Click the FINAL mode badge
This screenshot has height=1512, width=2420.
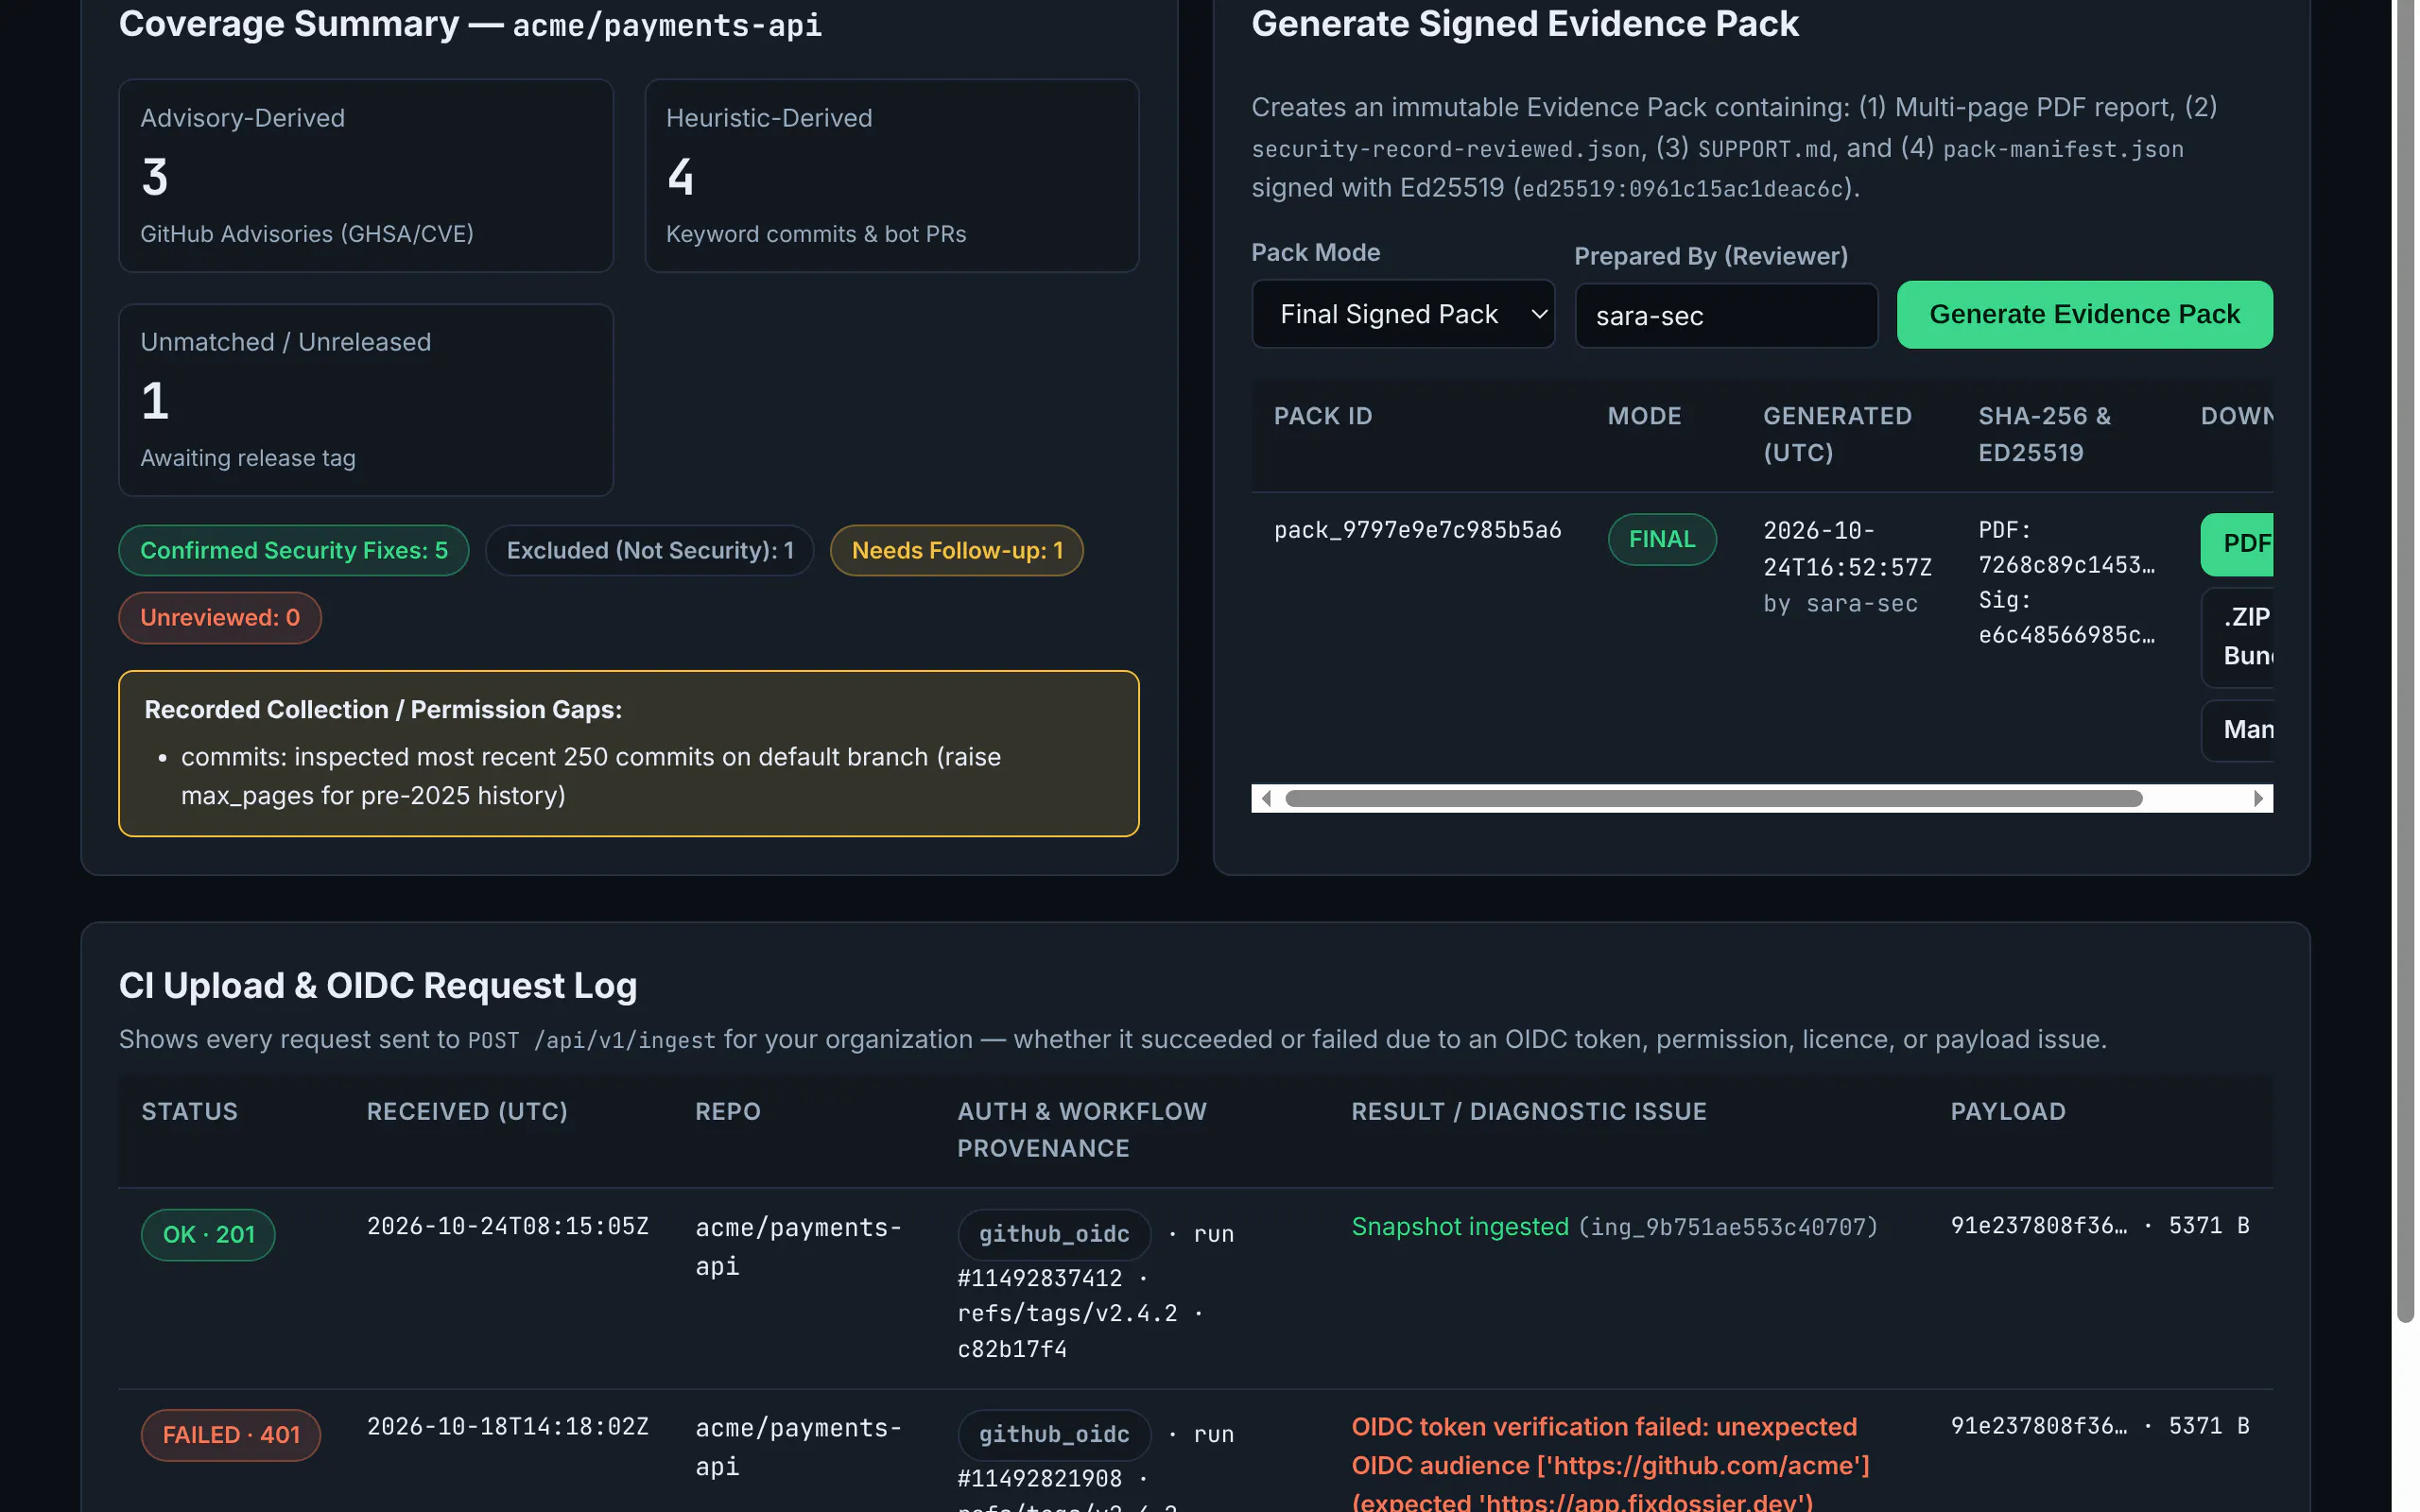[x=1662, y=539]
